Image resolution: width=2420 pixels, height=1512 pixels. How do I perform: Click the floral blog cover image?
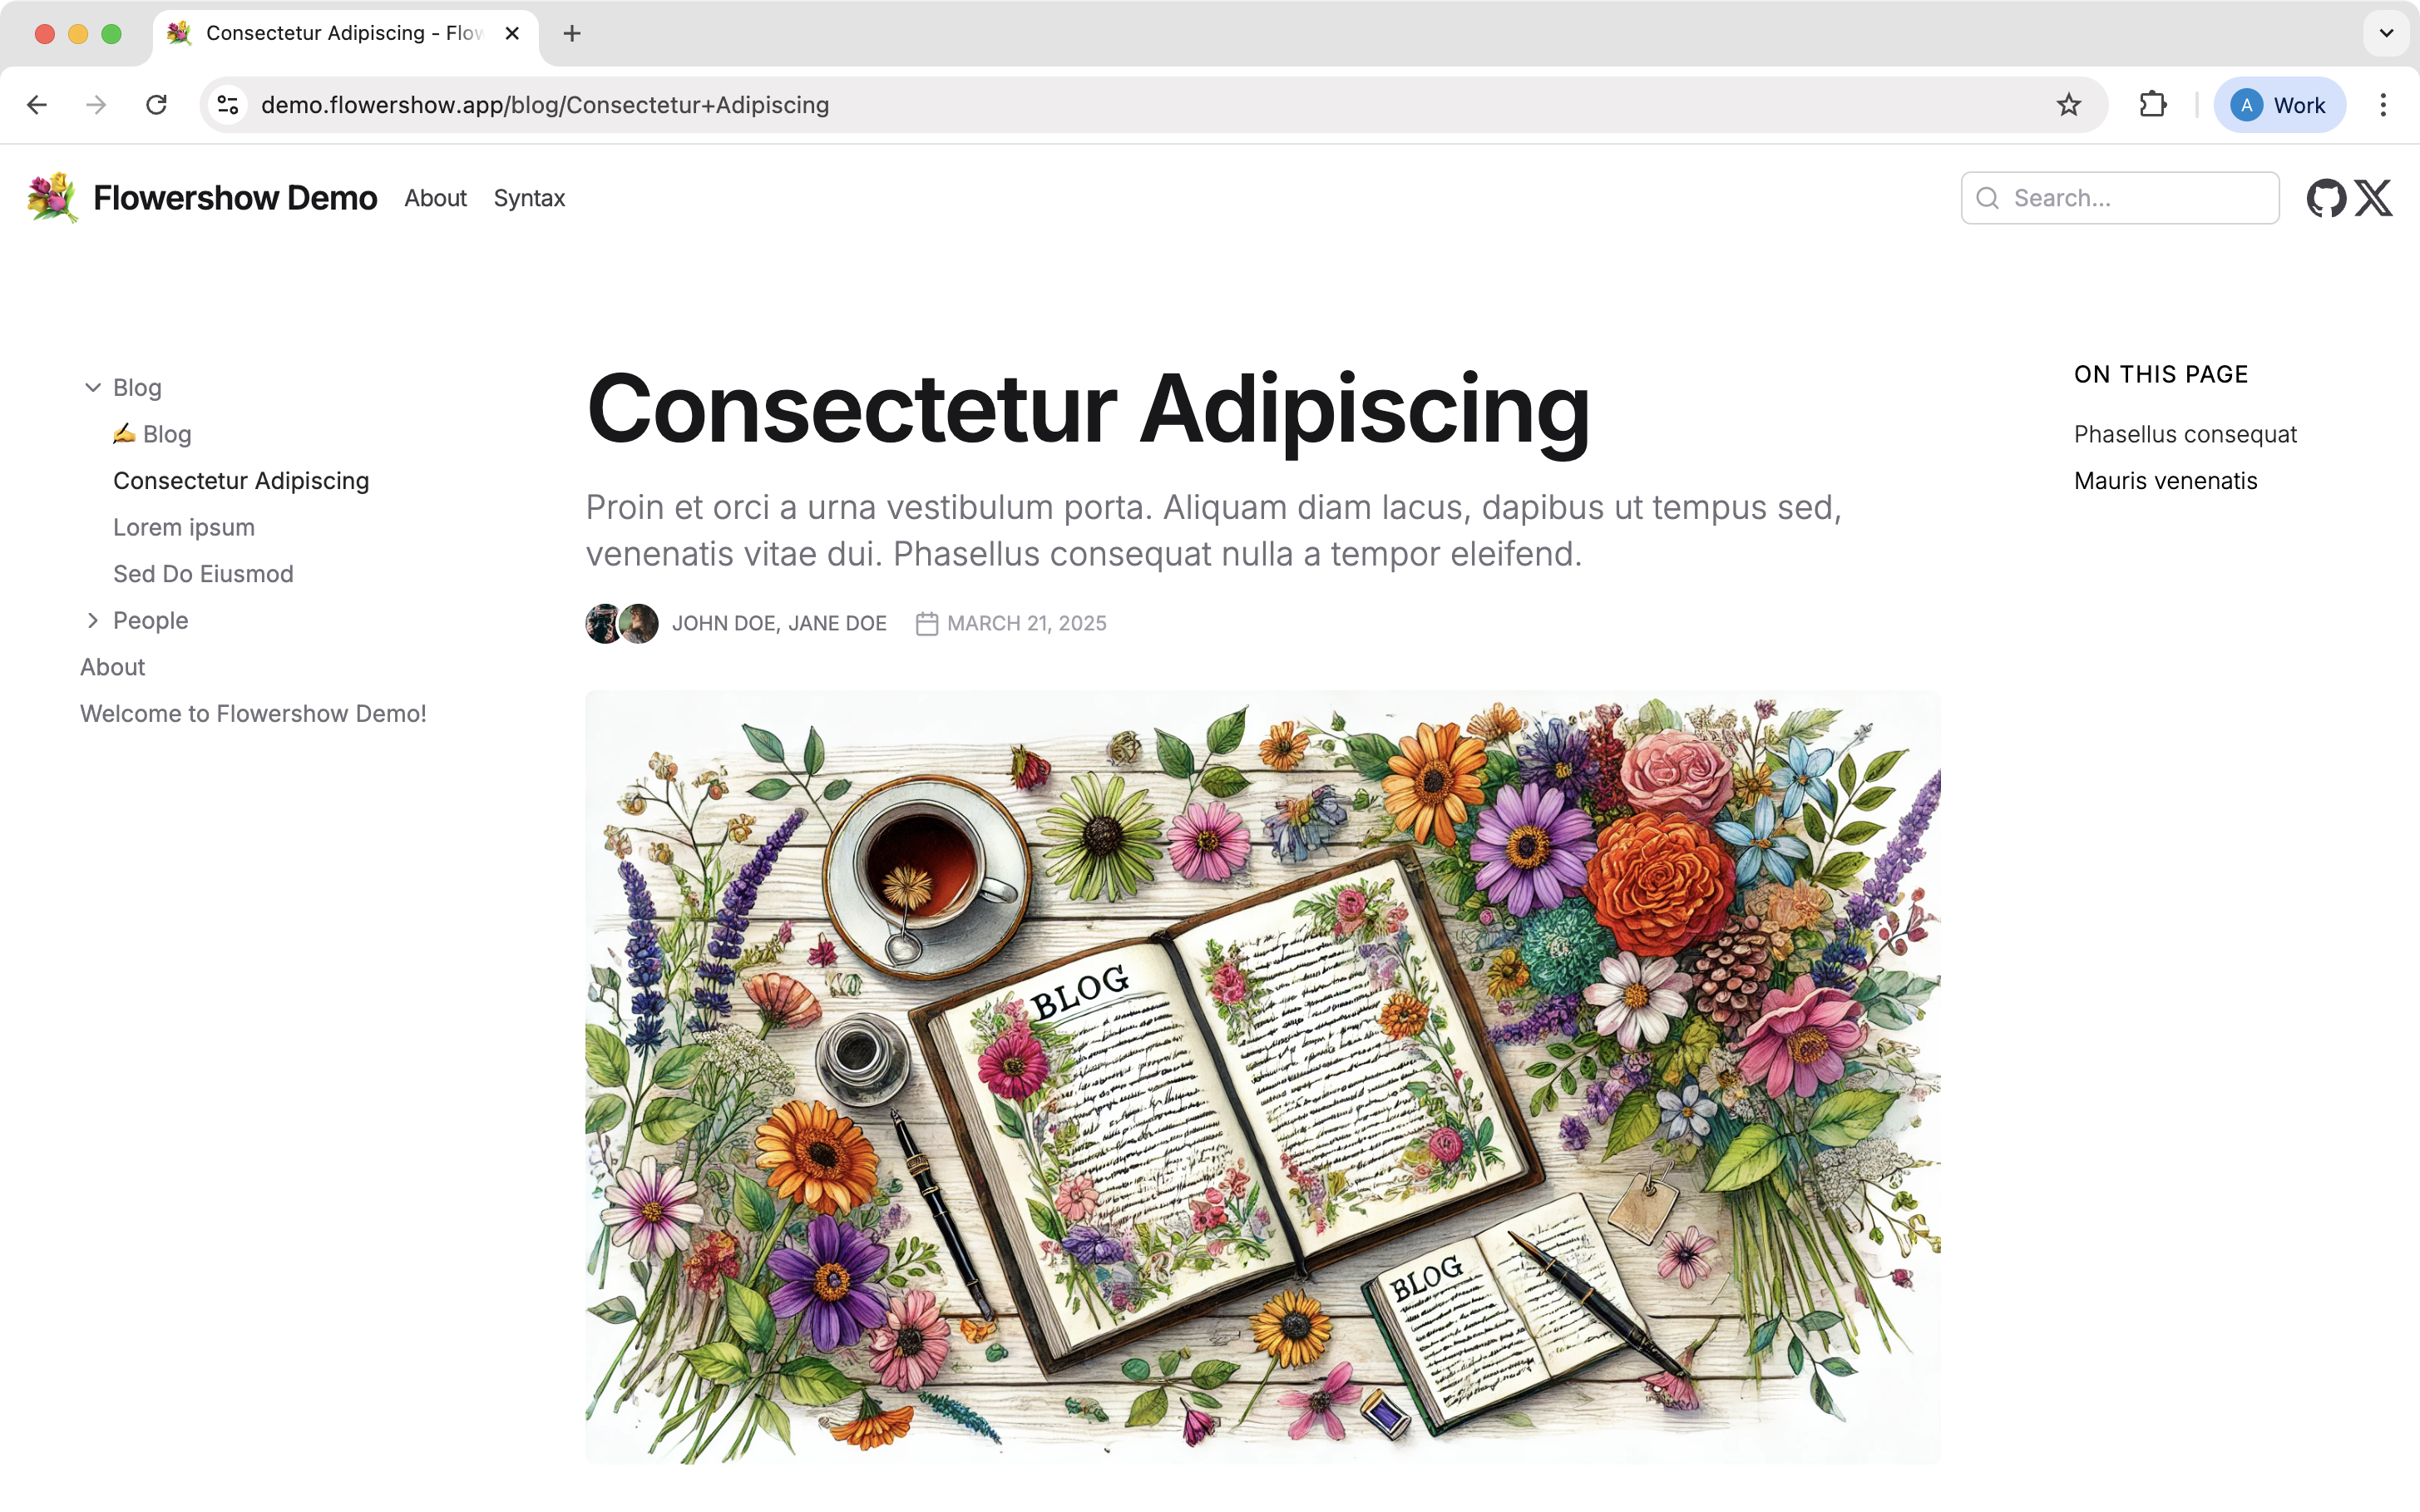1263,1077
